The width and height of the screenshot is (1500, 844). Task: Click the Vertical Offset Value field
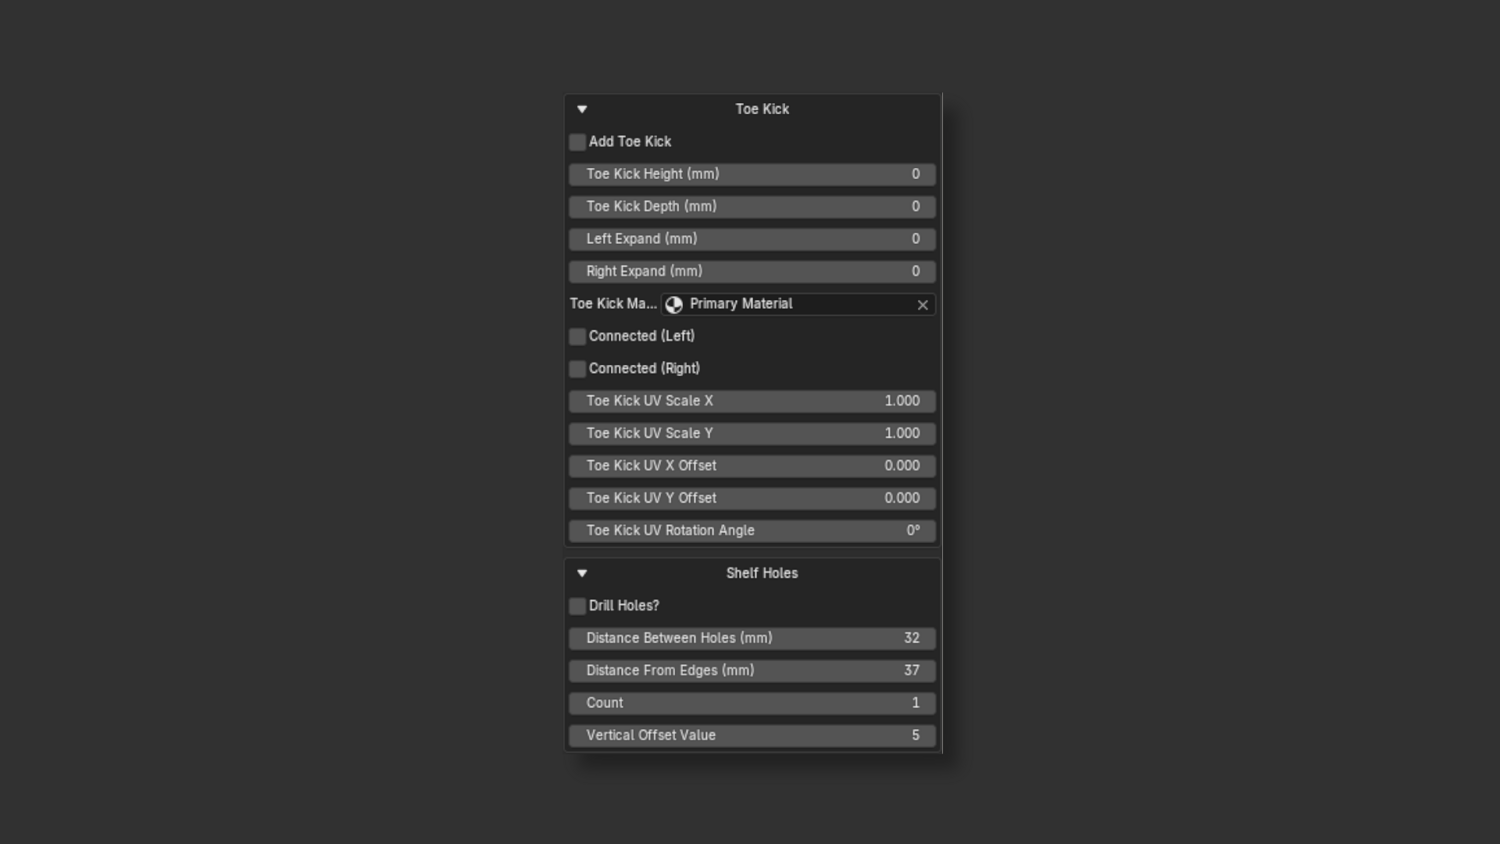coord(752,735)
